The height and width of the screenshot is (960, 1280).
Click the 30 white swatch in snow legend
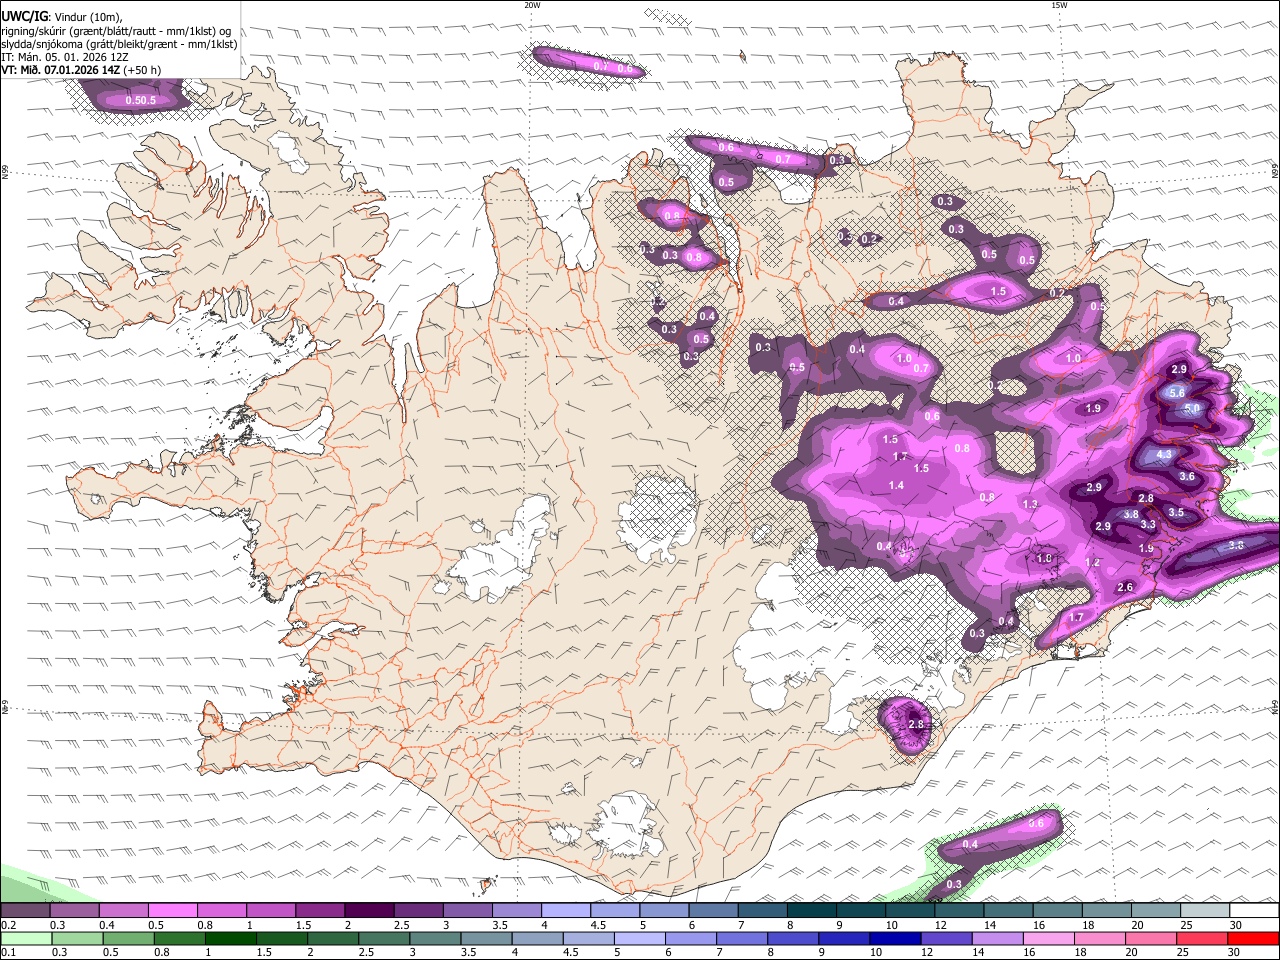(1254, 911)
